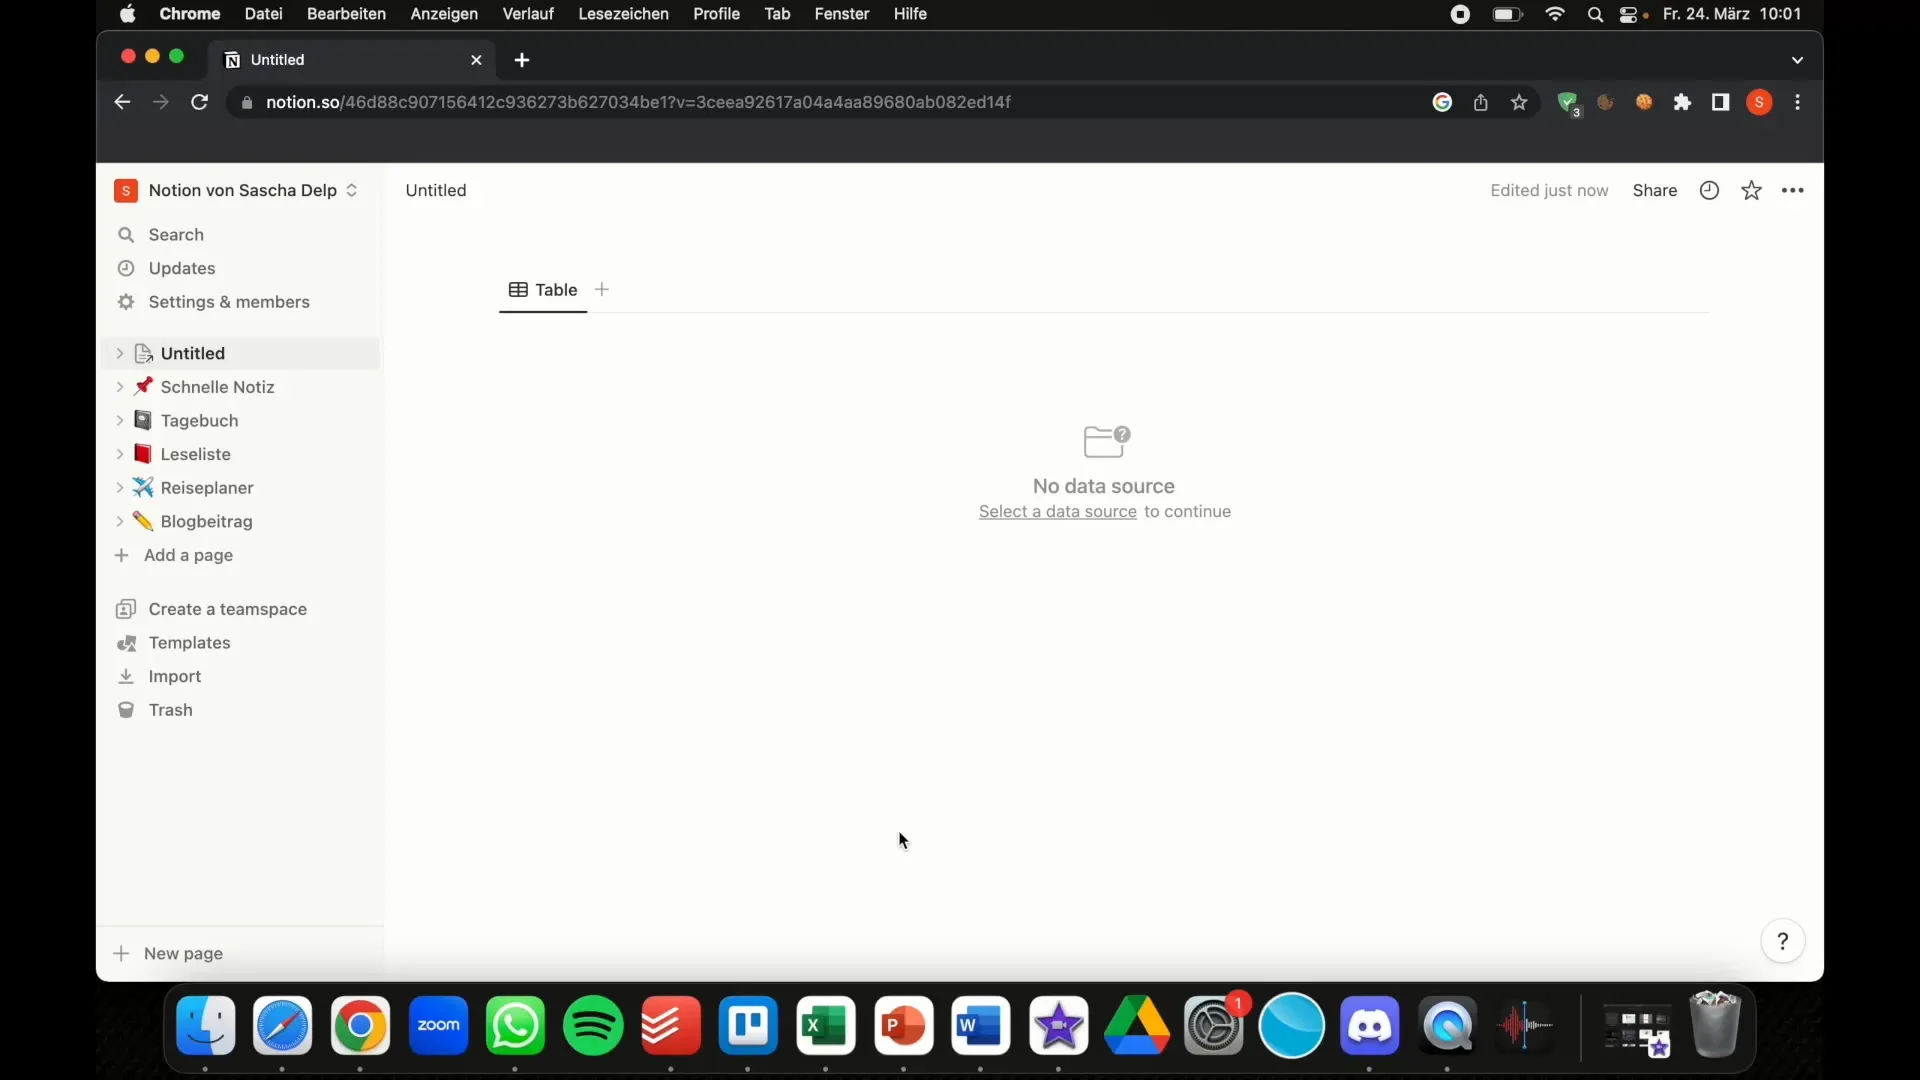
Task: Expand the Tagebuch page tree item
Action: 119,419
